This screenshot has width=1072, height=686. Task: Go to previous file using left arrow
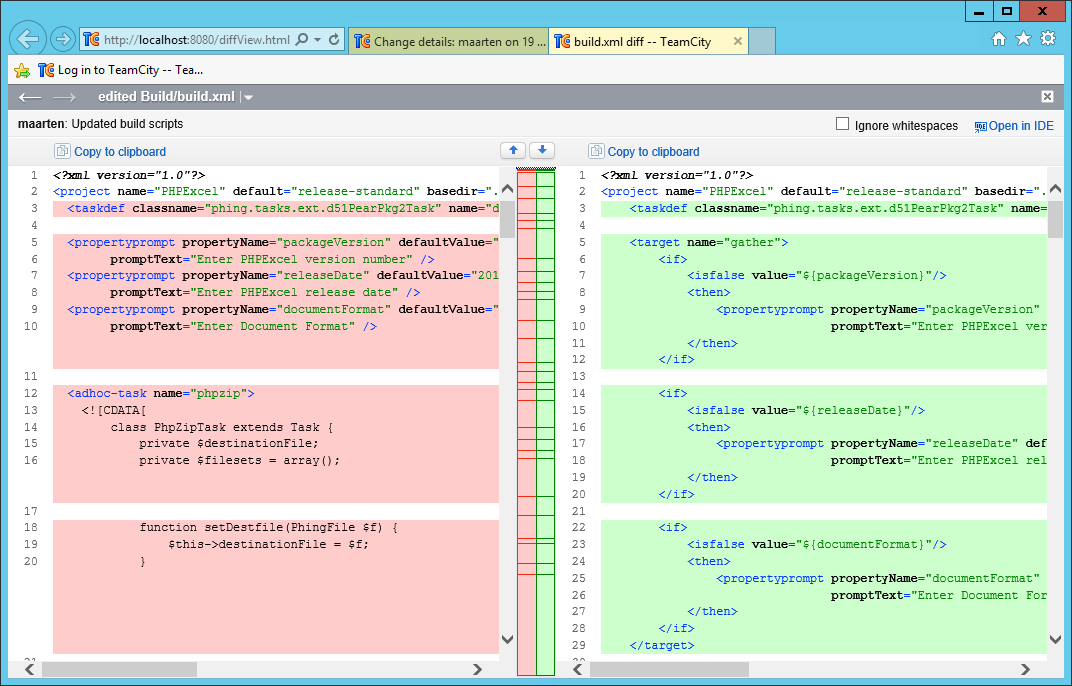coord(30,97)
